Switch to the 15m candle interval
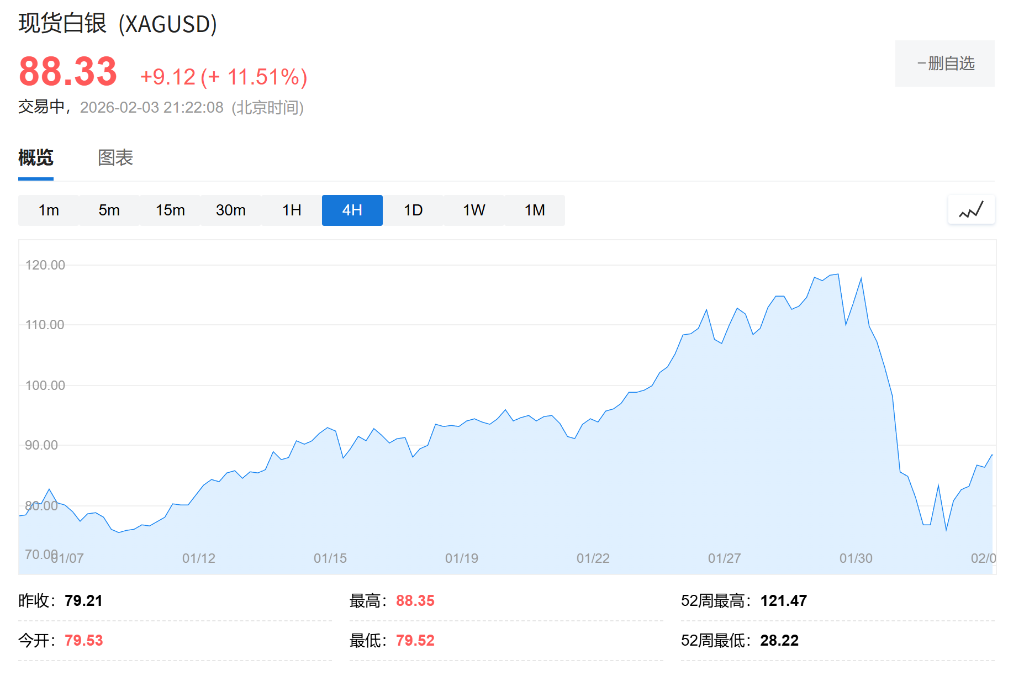This screenshot has width=1024, height=674. coord(170,210)
